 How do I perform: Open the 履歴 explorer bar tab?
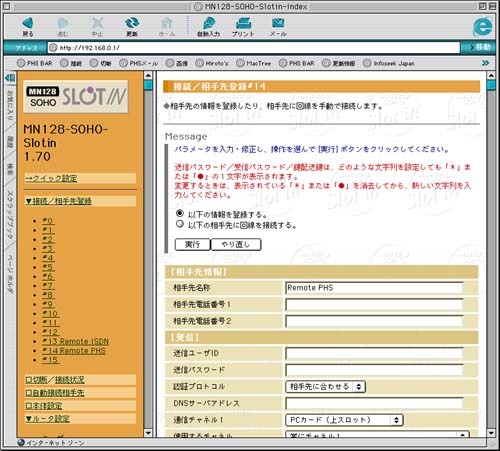(x=10, y=142)
